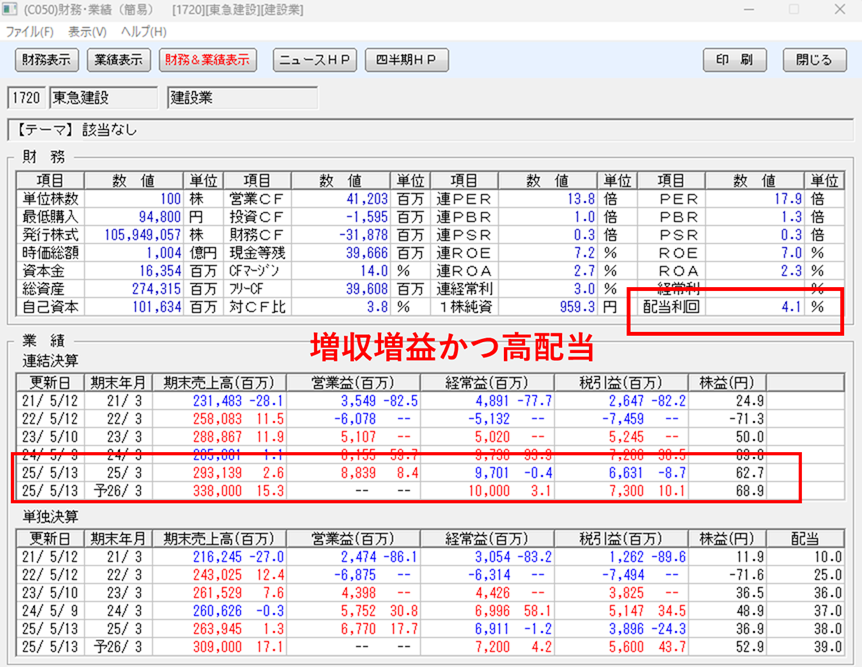
Task: Open the ニュースHP page button
Action: pyautogui.click(x=315, y=60)
